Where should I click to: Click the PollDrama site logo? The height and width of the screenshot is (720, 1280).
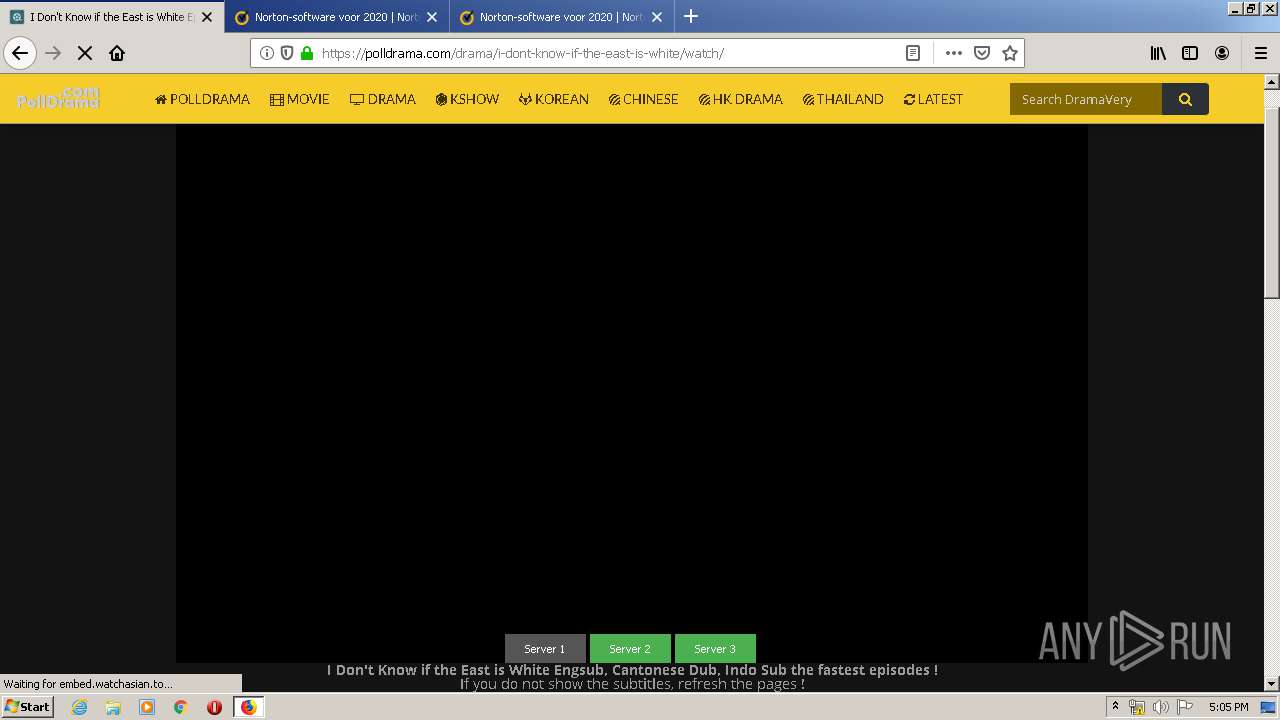(58, 98)
